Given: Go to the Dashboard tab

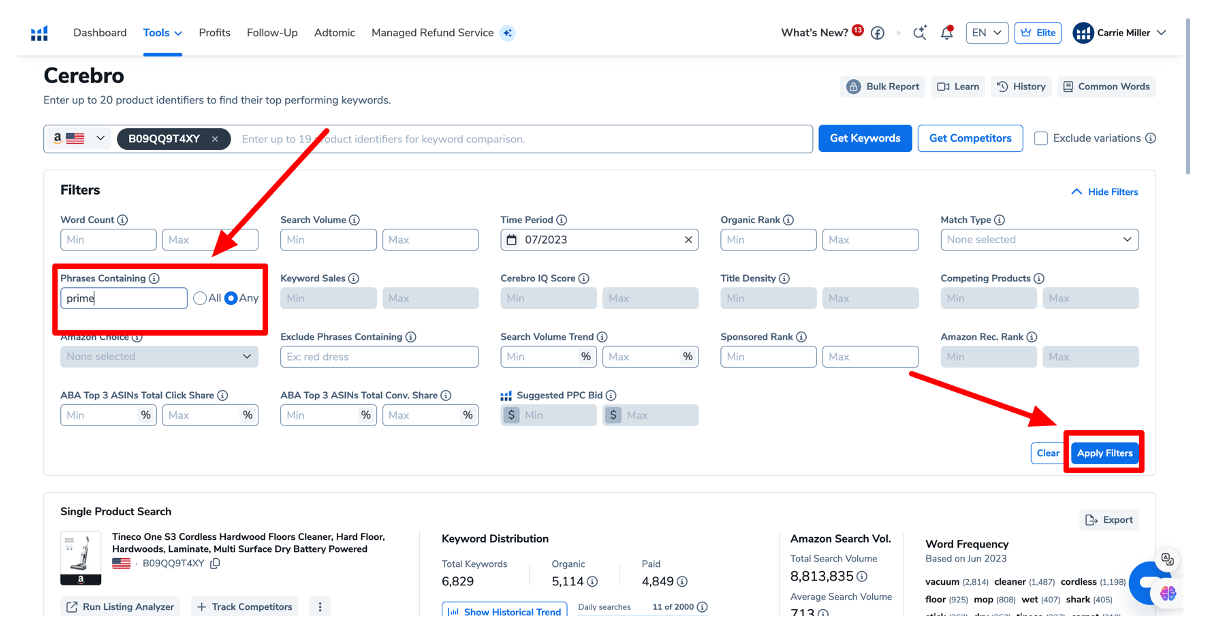Looking at the screenshot, I should [100, 33].
